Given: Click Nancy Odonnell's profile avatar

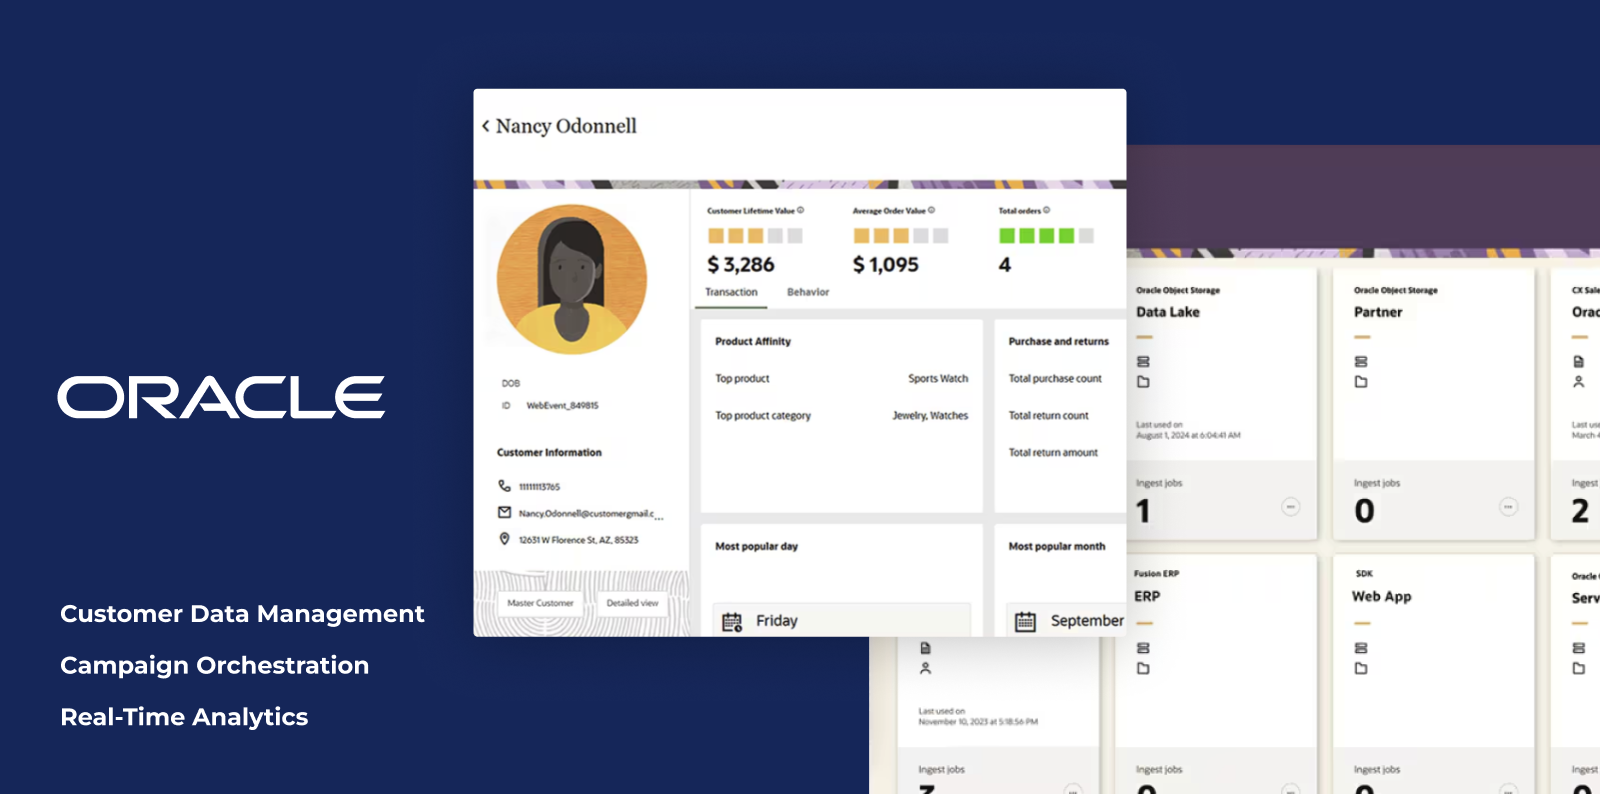Looking at the screenshot, I should [x=572, y=279].
